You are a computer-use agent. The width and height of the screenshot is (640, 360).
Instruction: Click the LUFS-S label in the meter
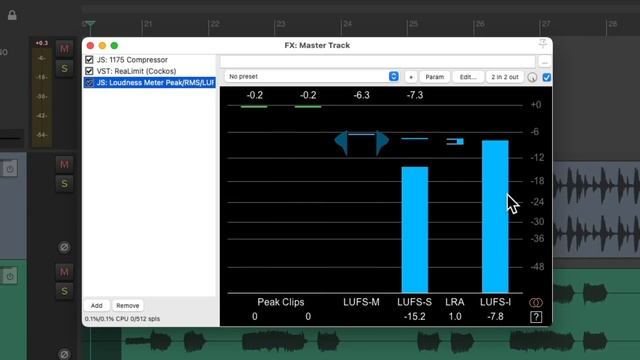[x=414, y=302]
